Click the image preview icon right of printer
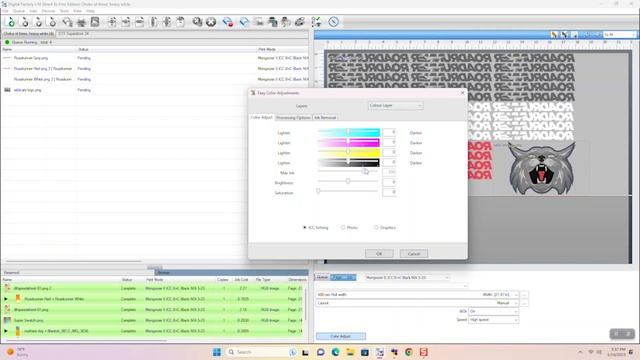 tap(95, 22)
